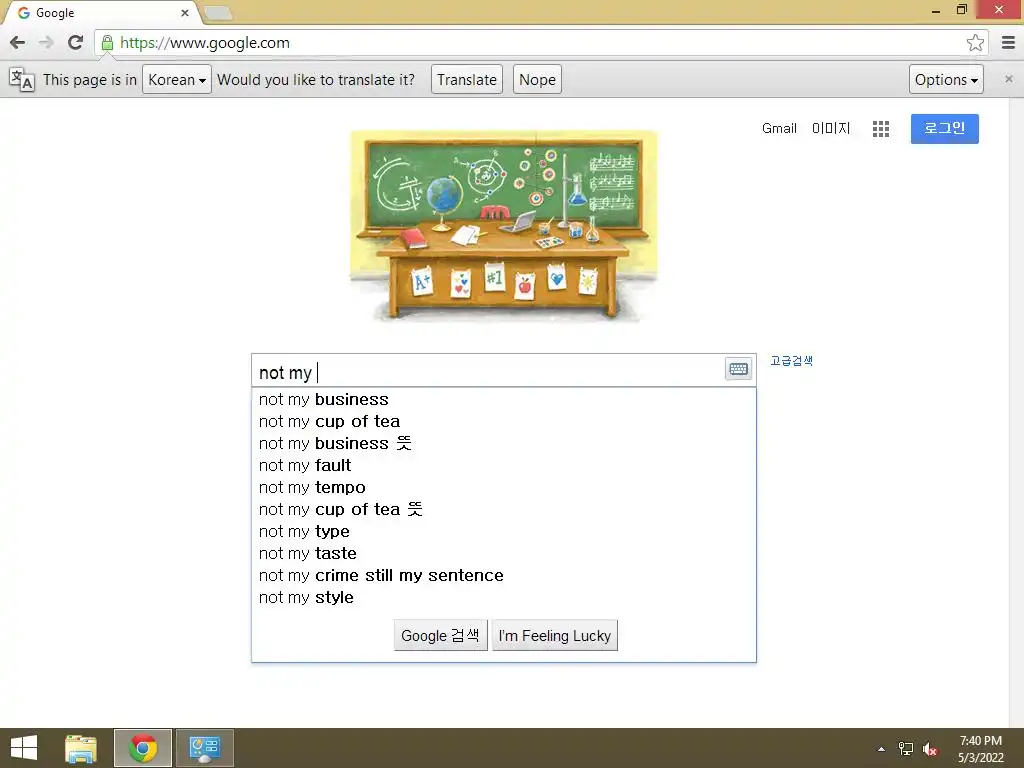Open the Chrome hamburger menu

[1008, 42]
